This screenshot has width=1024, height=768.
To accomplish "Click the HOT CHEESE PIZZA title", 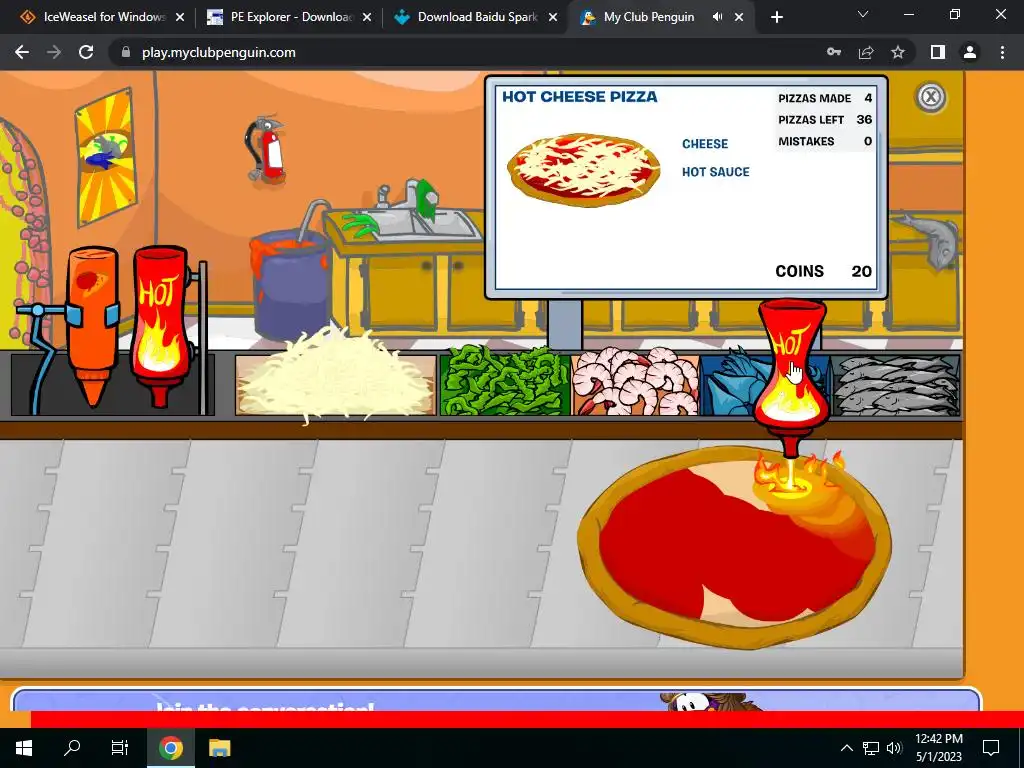I will [579, 97].
